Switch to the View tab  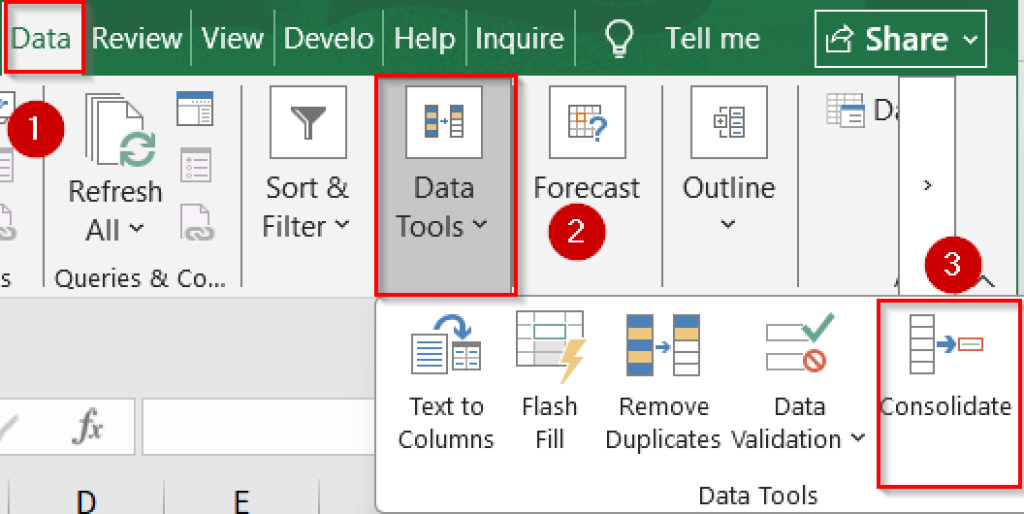[x=232, y=39]
